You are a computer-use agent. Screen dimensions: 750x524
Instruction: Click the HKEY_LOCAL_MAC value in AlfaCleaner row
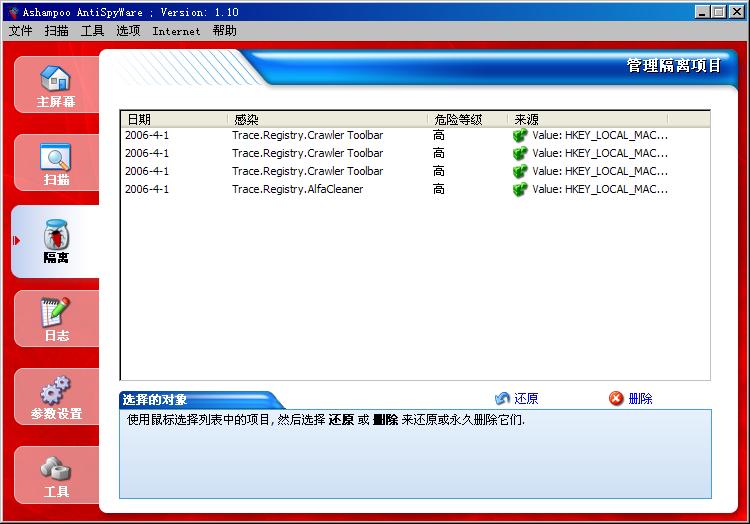coord(600,189)
